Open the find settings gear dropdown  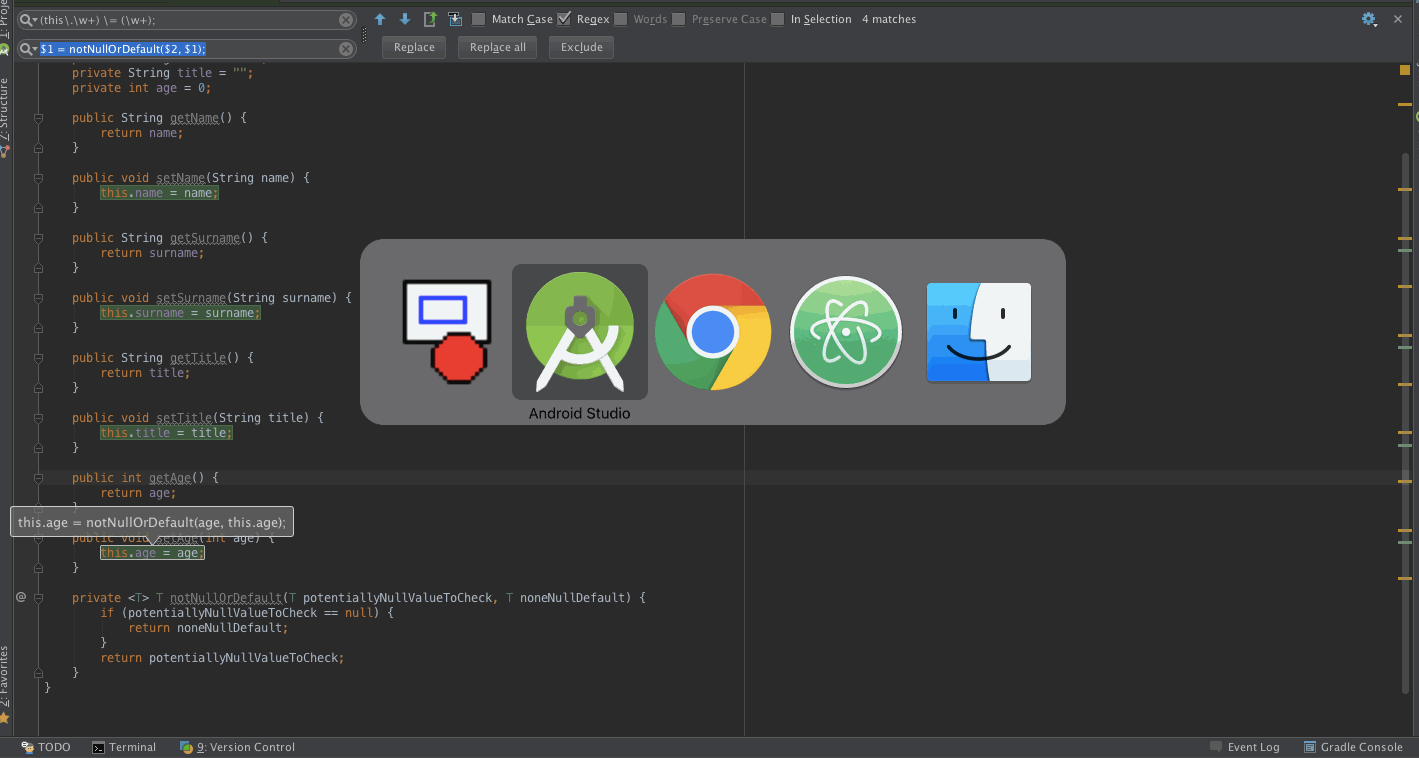(1369, 19)
